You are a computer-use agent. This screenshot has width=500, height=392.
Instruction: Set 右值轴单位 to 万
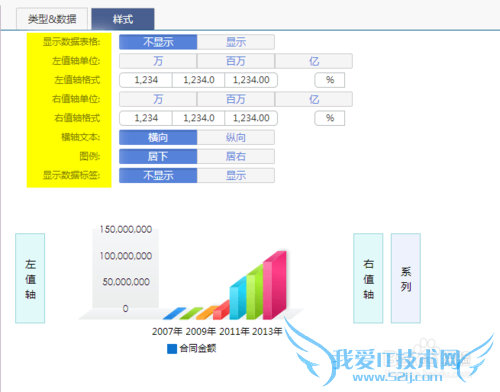tap(158, 99)
